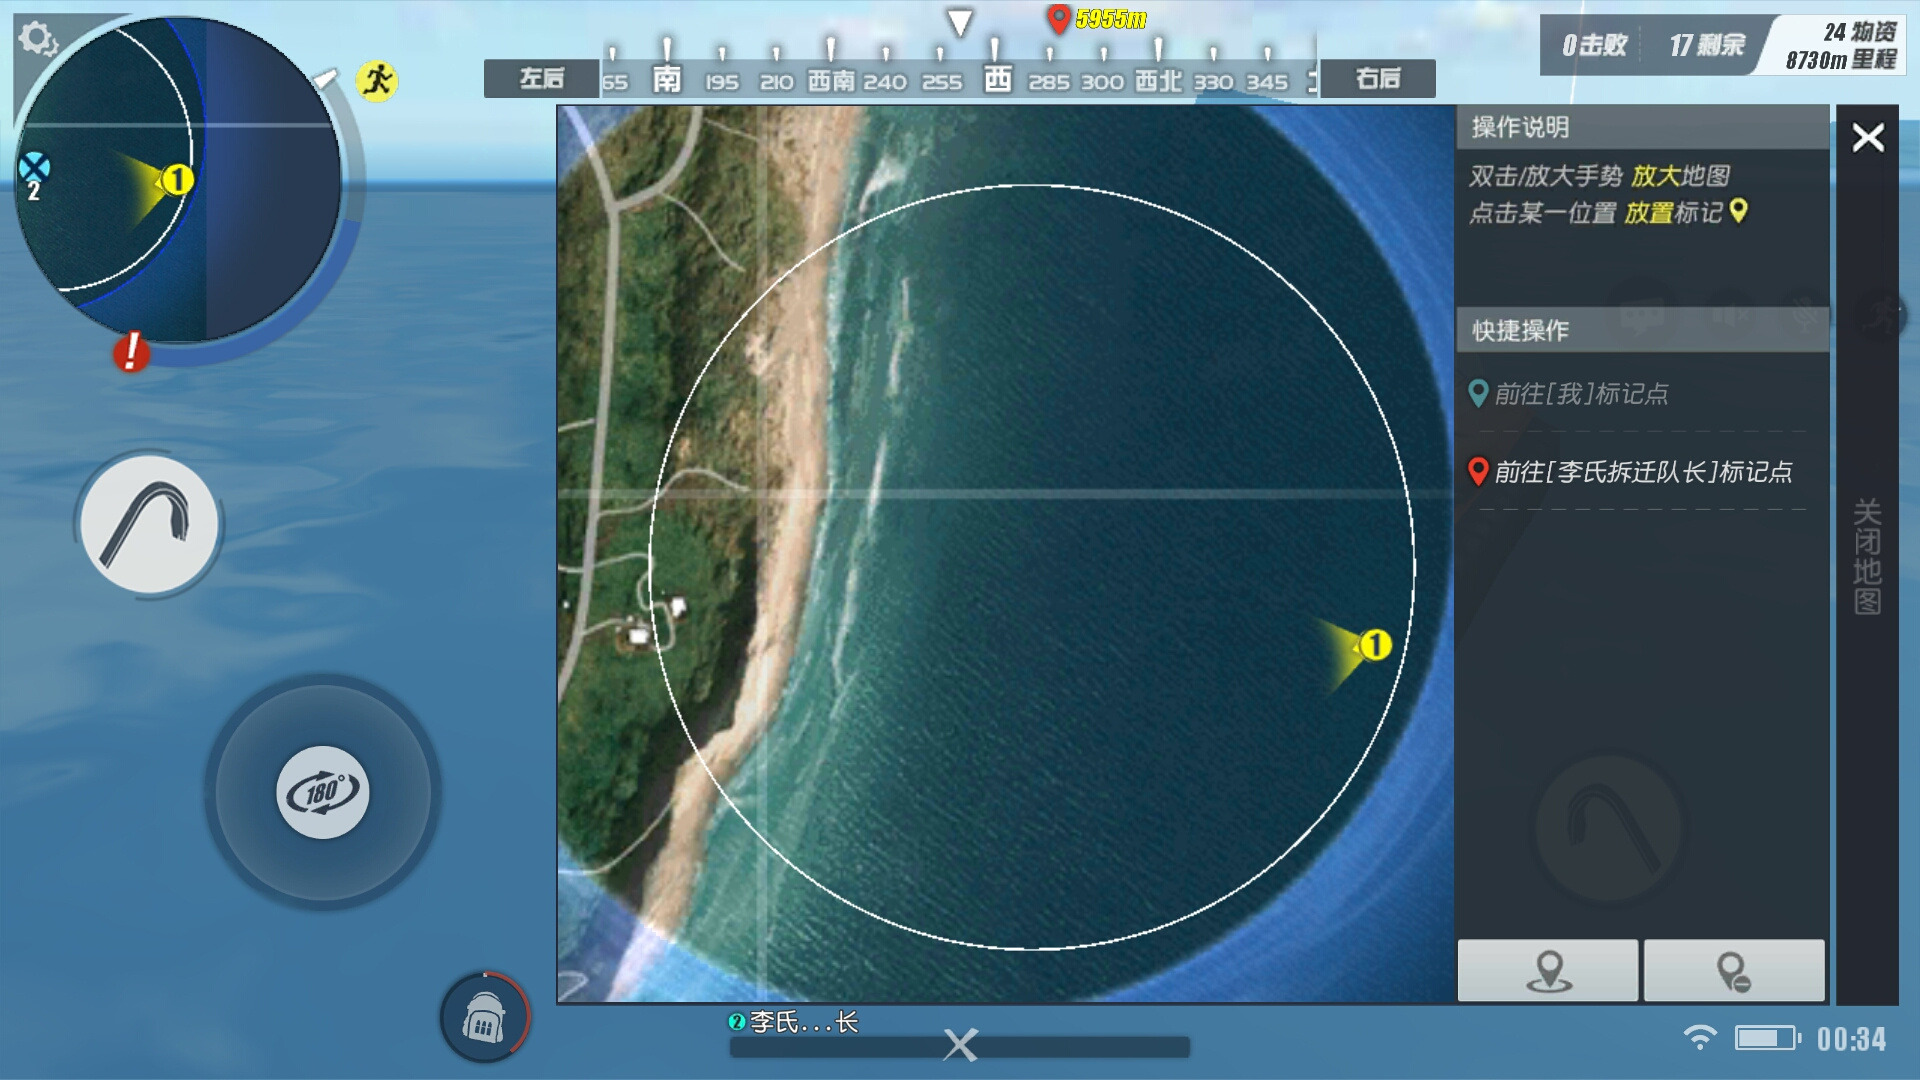Click the 17 剩余 players remaining counter
The image size is (1920, 1080).
click(1706, 45)
